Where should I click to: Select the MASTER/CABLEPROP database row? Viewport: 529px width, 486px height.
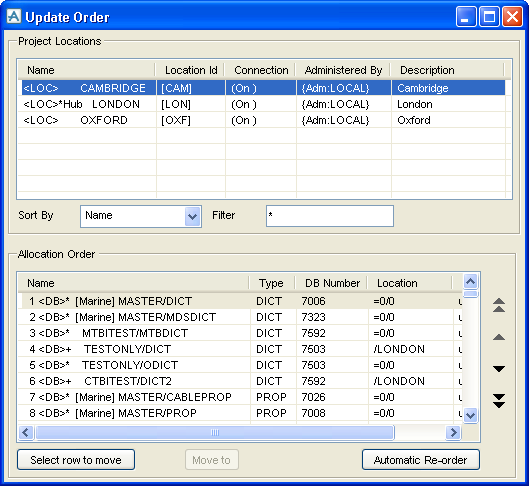click(x=240, y=397)
